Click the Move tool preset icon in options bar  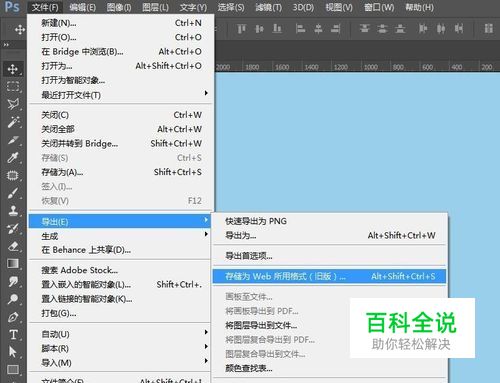pos(20,29)
